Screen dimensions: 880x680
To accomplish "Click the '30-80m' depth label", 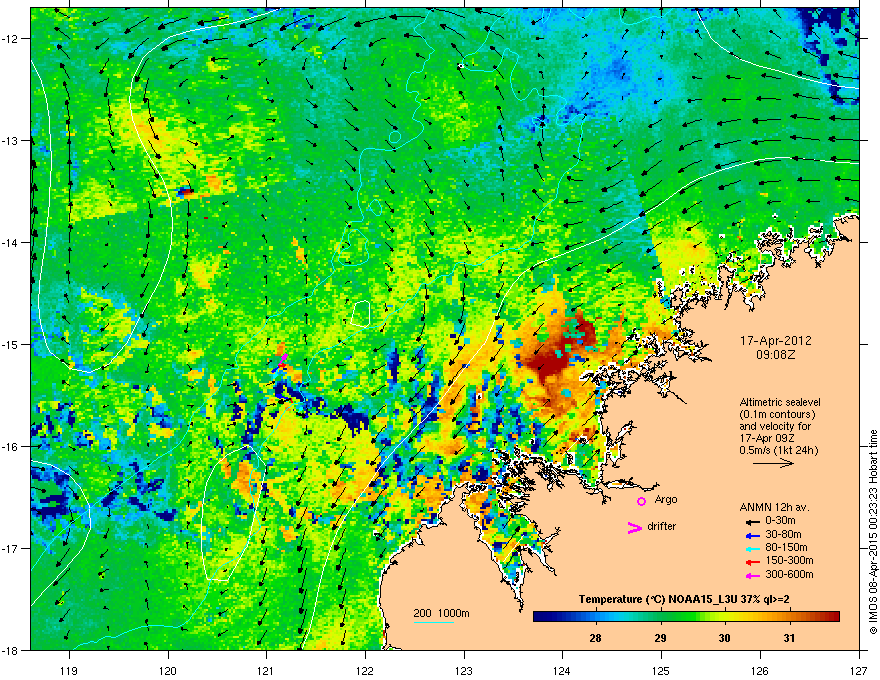I will point(783,535).
